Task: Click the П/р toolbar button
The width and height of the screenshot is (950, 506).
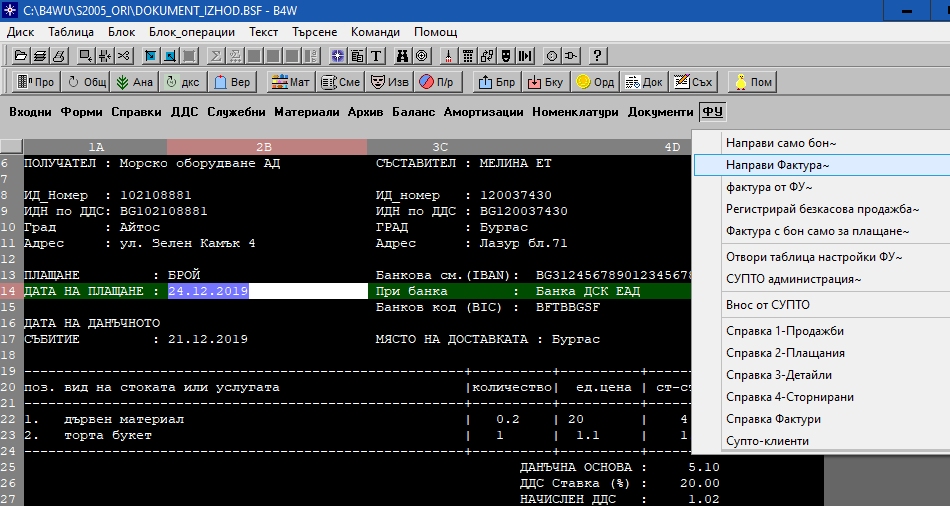Action: pyautogui.click(x=438, y=82)
